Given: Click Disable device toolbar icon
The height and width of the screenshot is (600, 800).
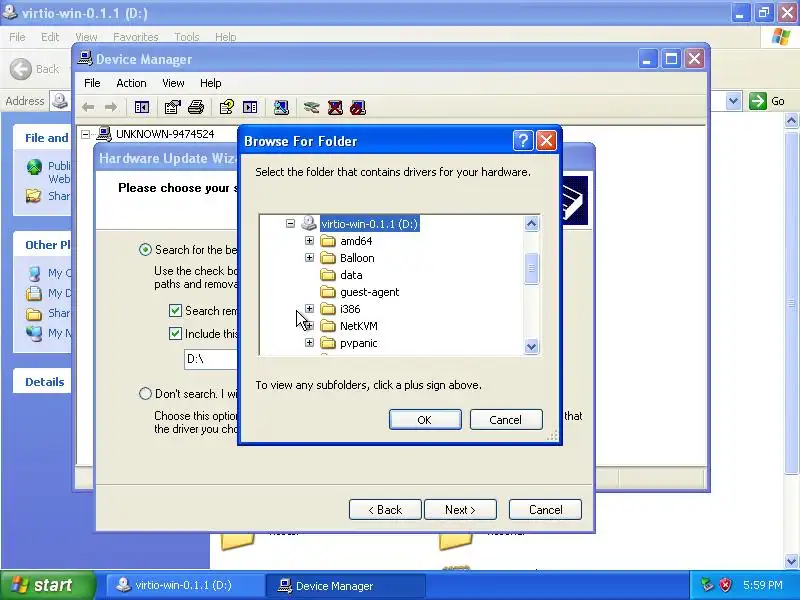Looking at the screenshot, I should pos(358,107).
